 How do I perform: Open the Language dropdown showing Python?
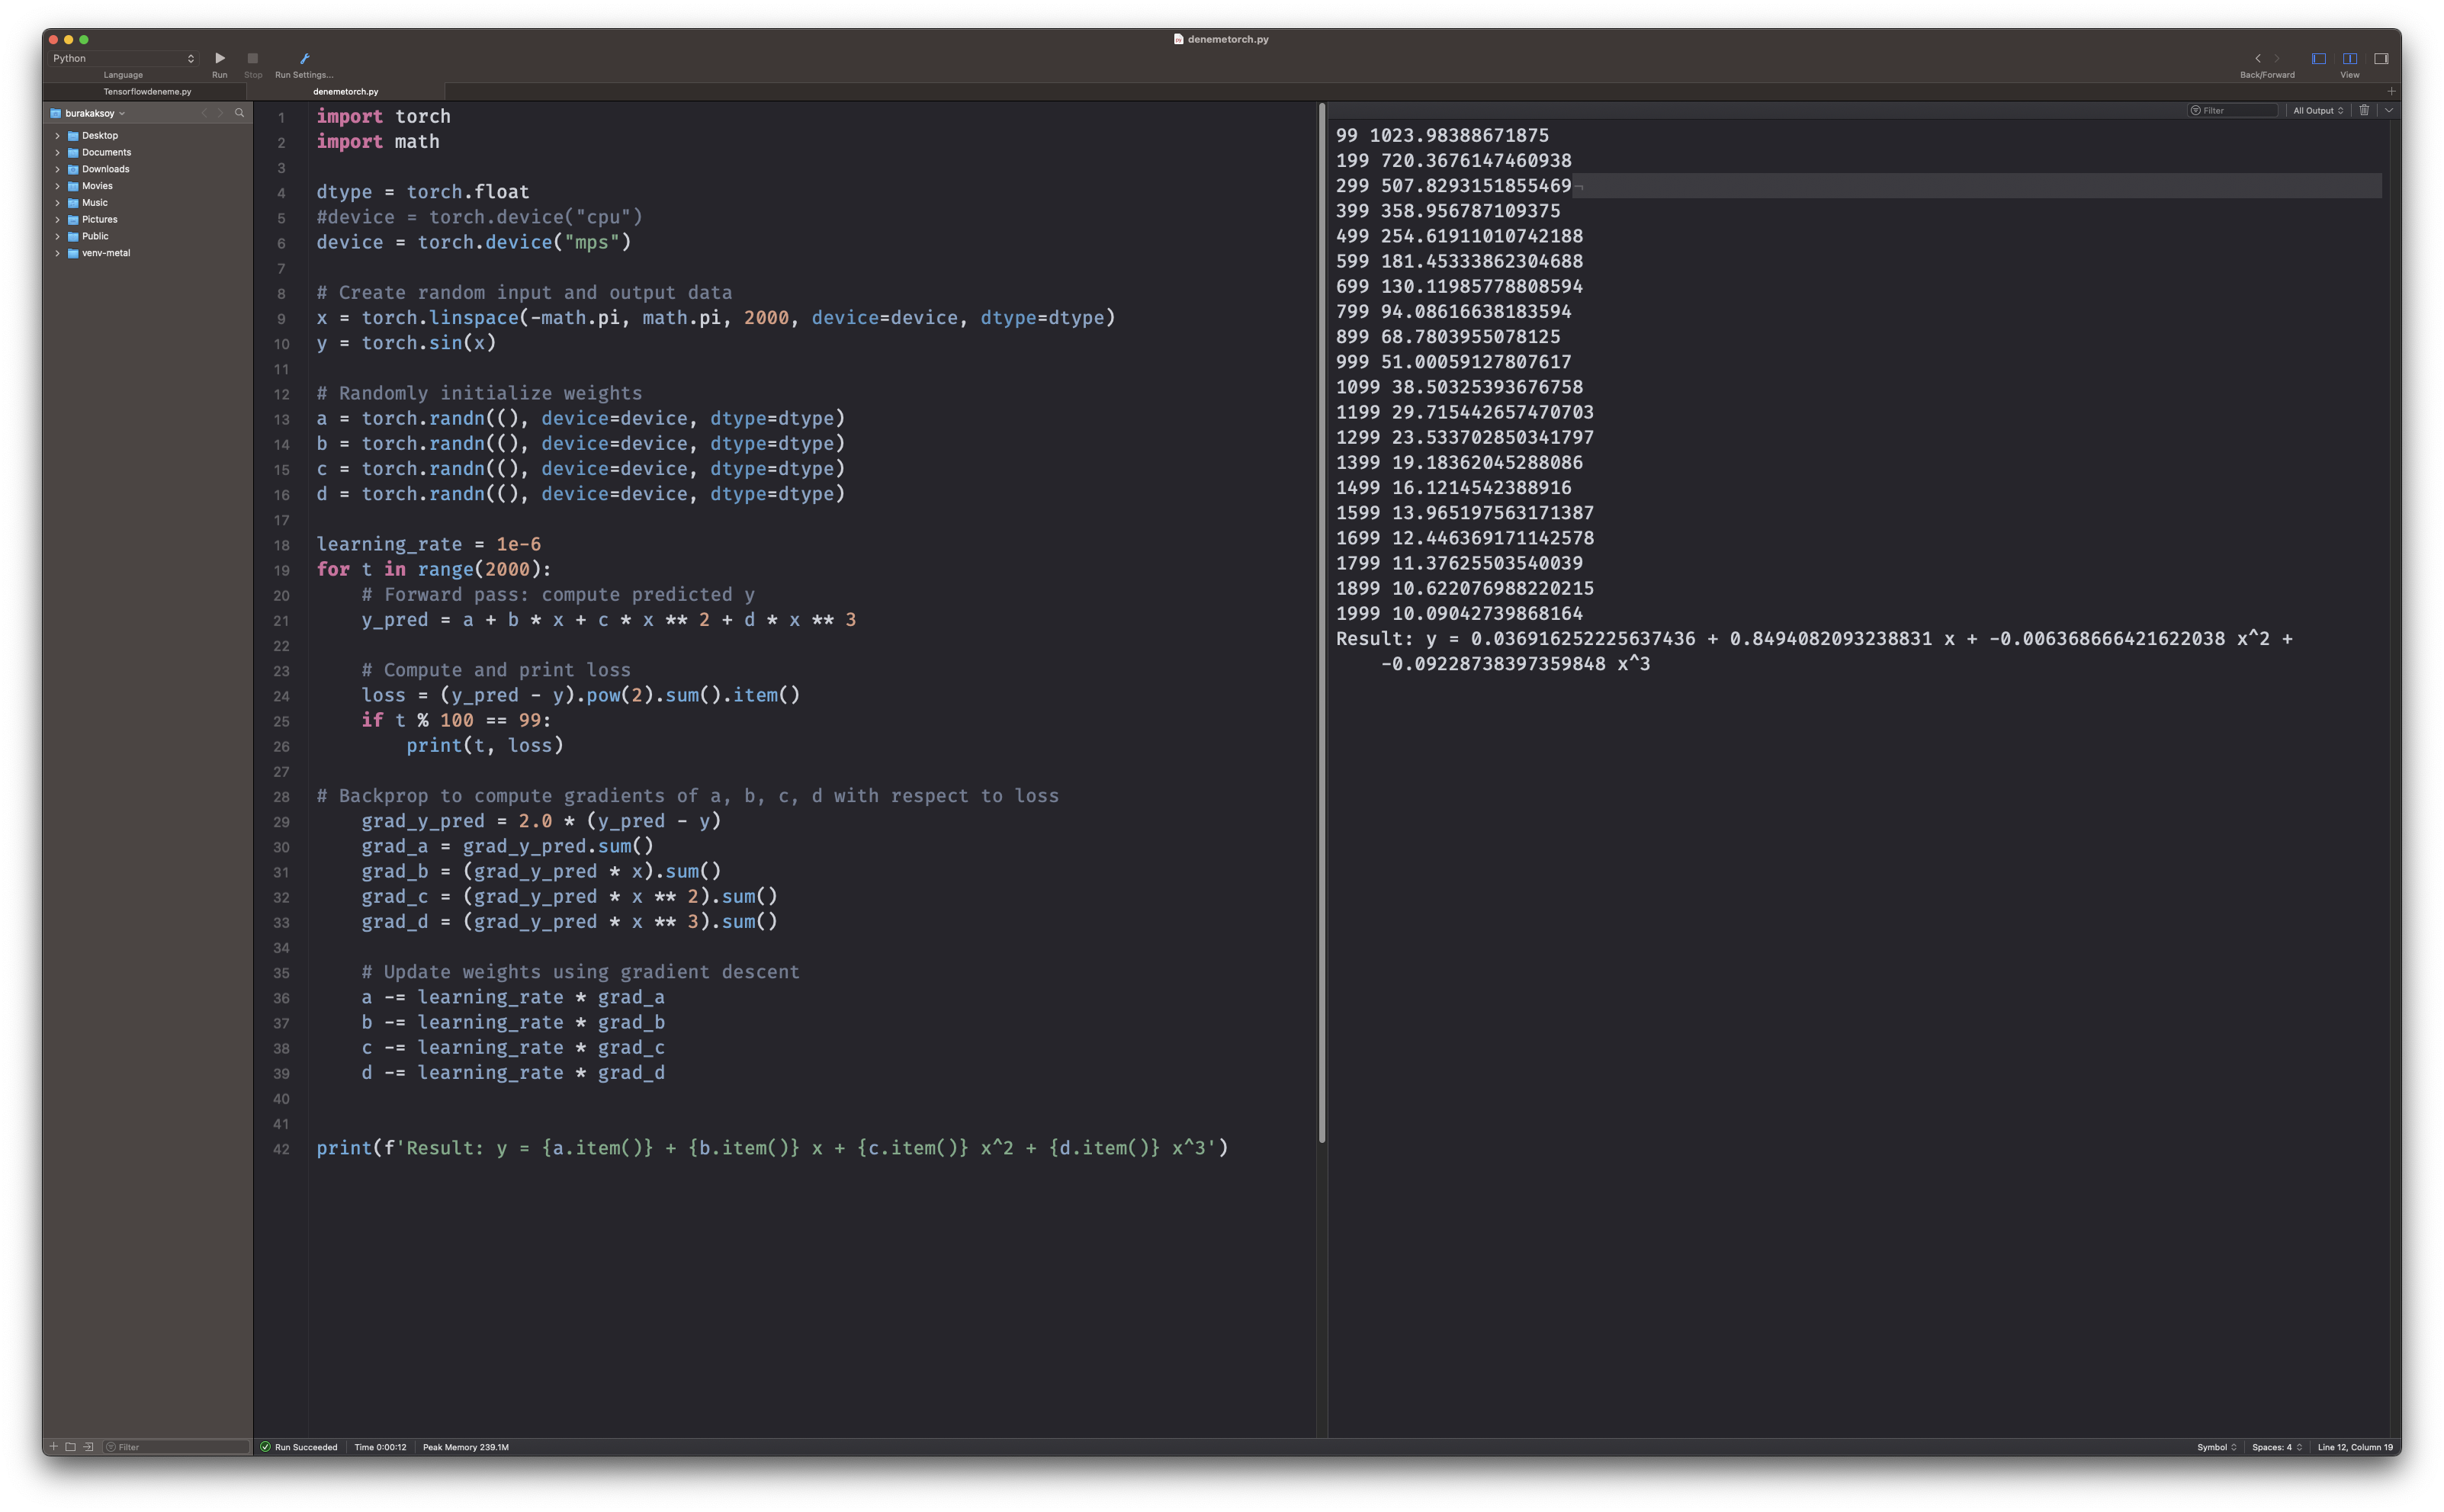(x=123, y=58)
